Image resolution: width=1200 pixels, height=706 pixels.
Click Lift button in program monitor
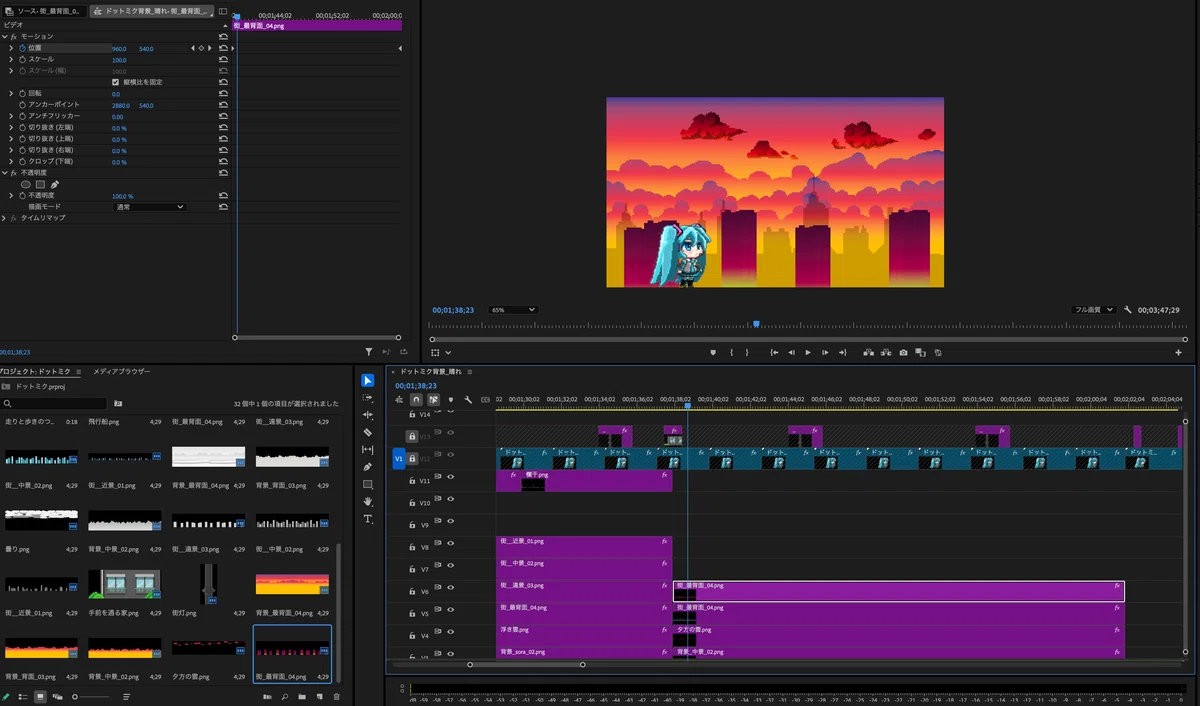point(868,352)
